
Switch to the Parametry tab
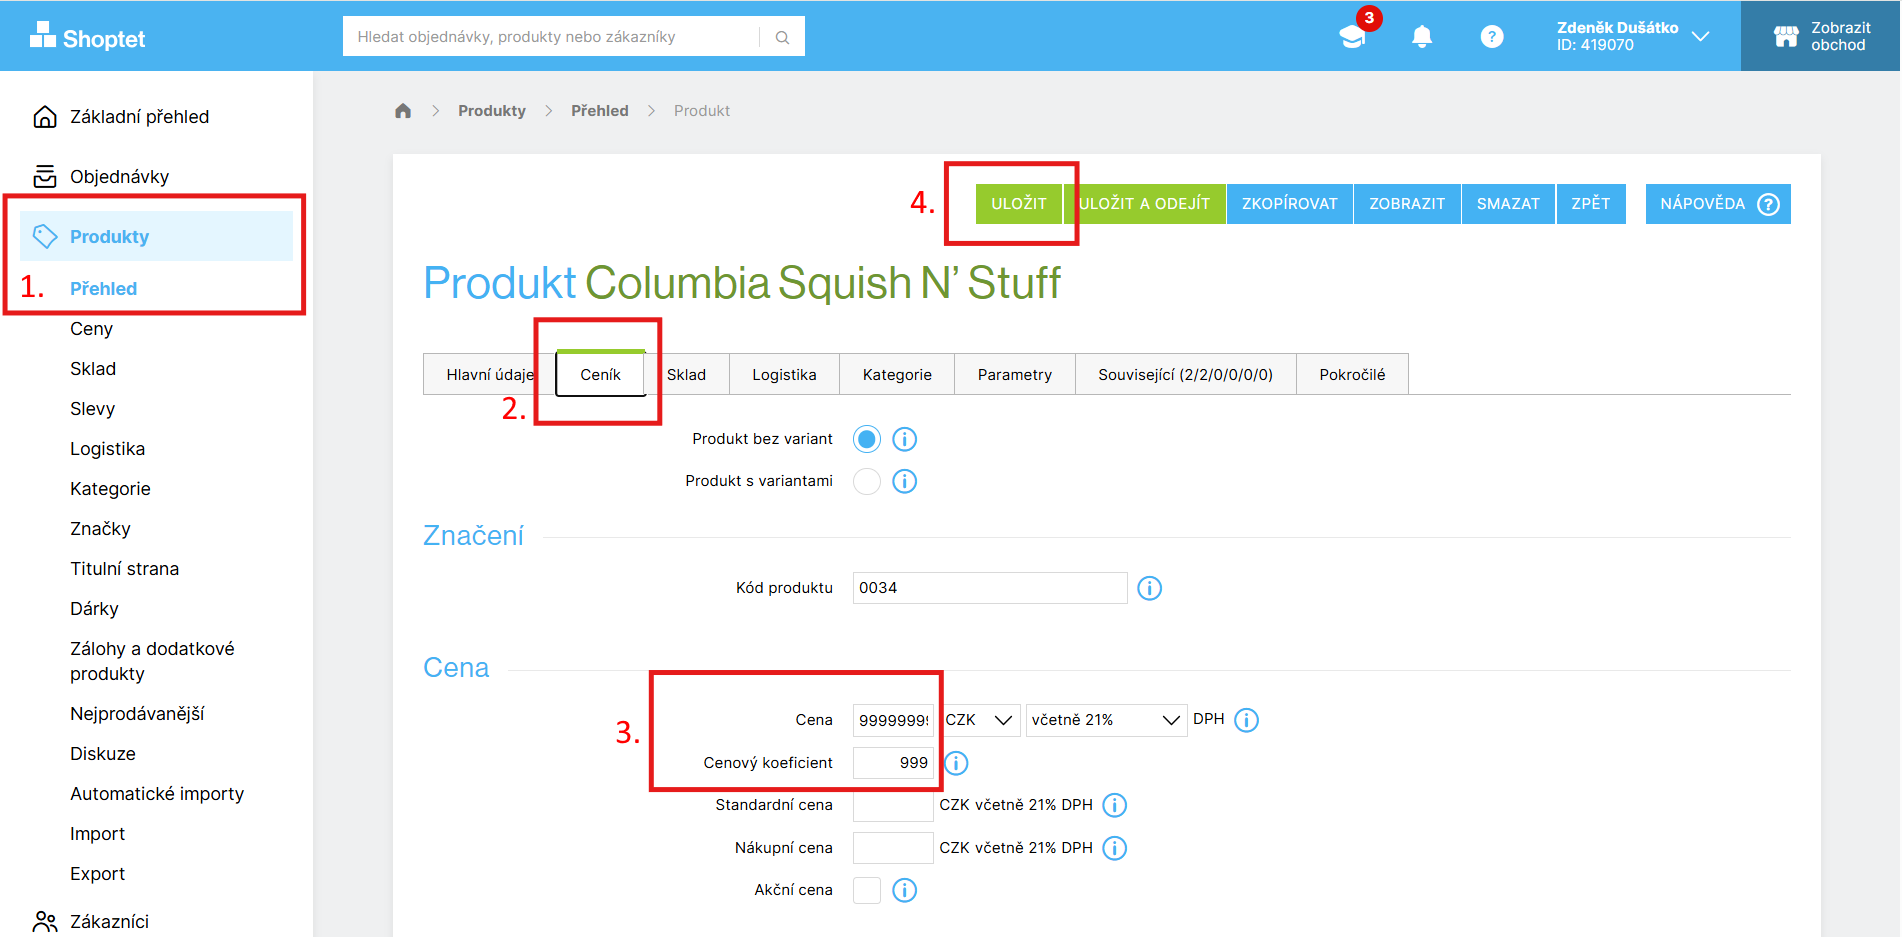tap(1015, 374)
